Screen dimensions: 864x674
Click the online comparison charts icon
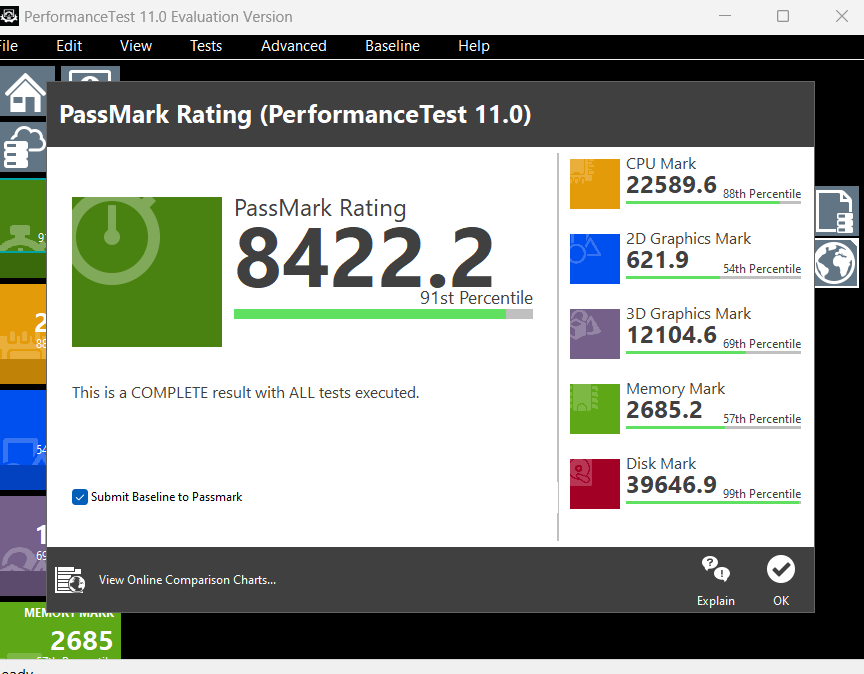coord(70,580)
